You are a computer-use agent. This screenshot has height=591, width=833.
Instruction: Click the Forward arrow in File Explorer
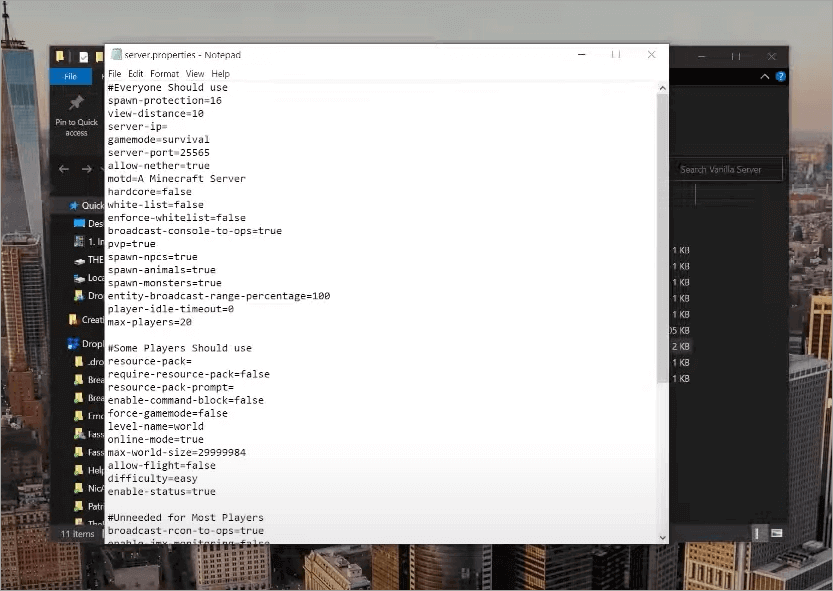click(x=86, y=169)
